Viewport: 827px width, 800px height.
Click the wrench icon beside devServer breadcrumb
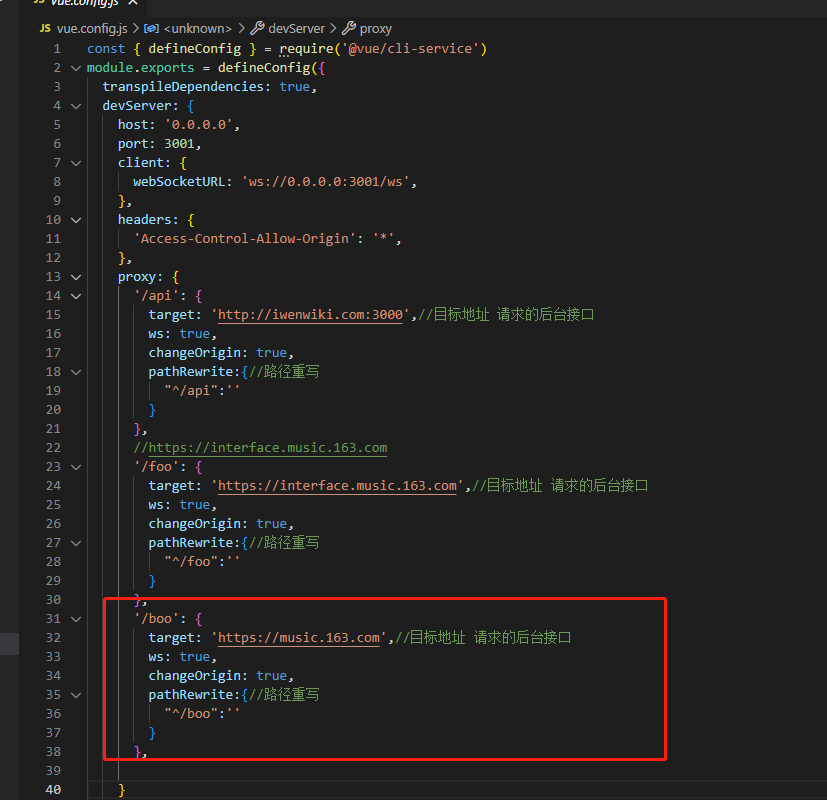coord(257,28)
